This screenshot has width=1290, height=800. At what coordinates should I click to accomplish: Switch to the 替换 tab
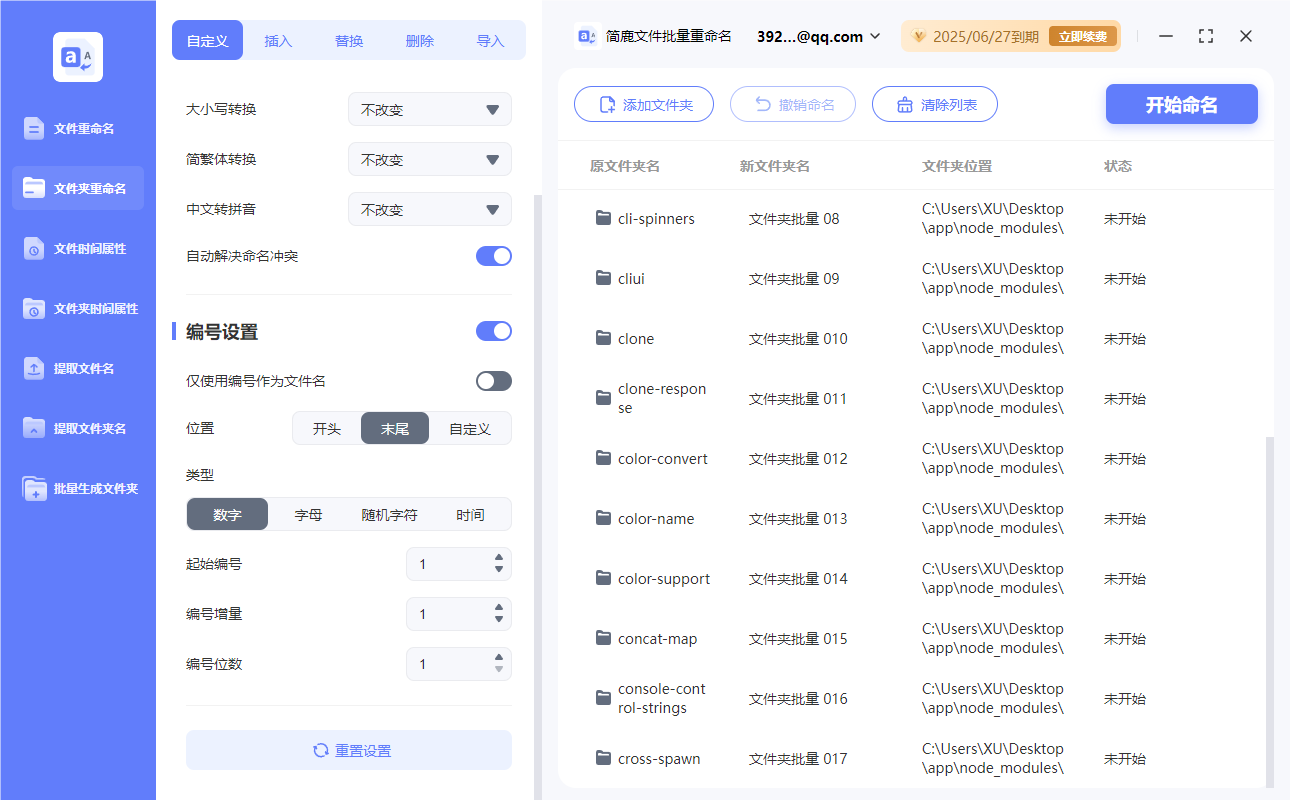349,40
